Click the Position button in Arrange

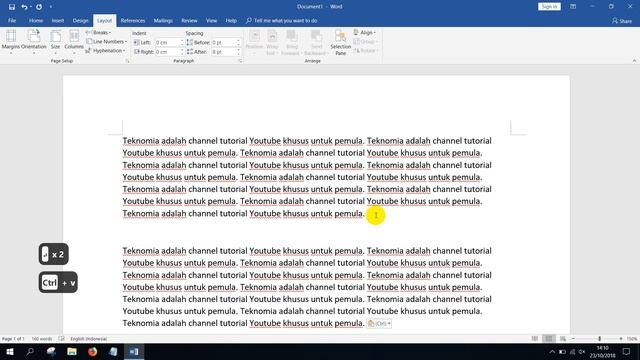pyautogui.click(x=254, y=42)
